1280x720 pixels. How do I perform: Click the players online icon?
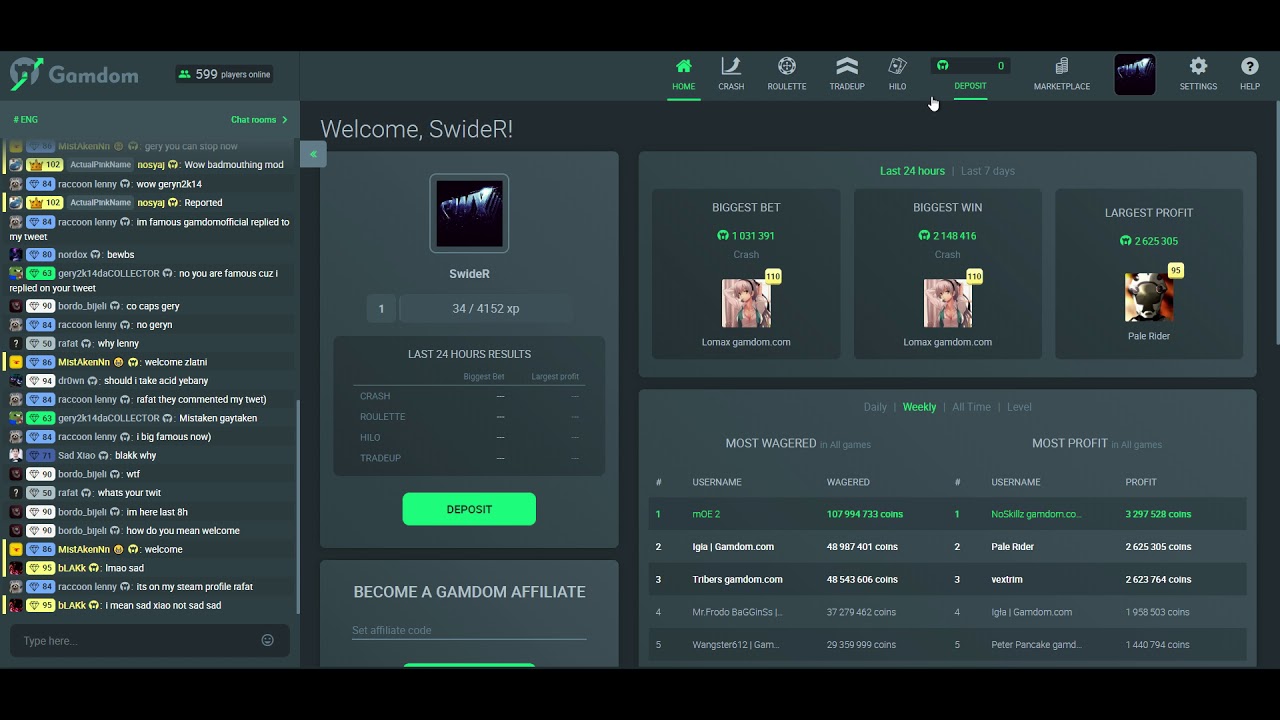pos(184,74)
